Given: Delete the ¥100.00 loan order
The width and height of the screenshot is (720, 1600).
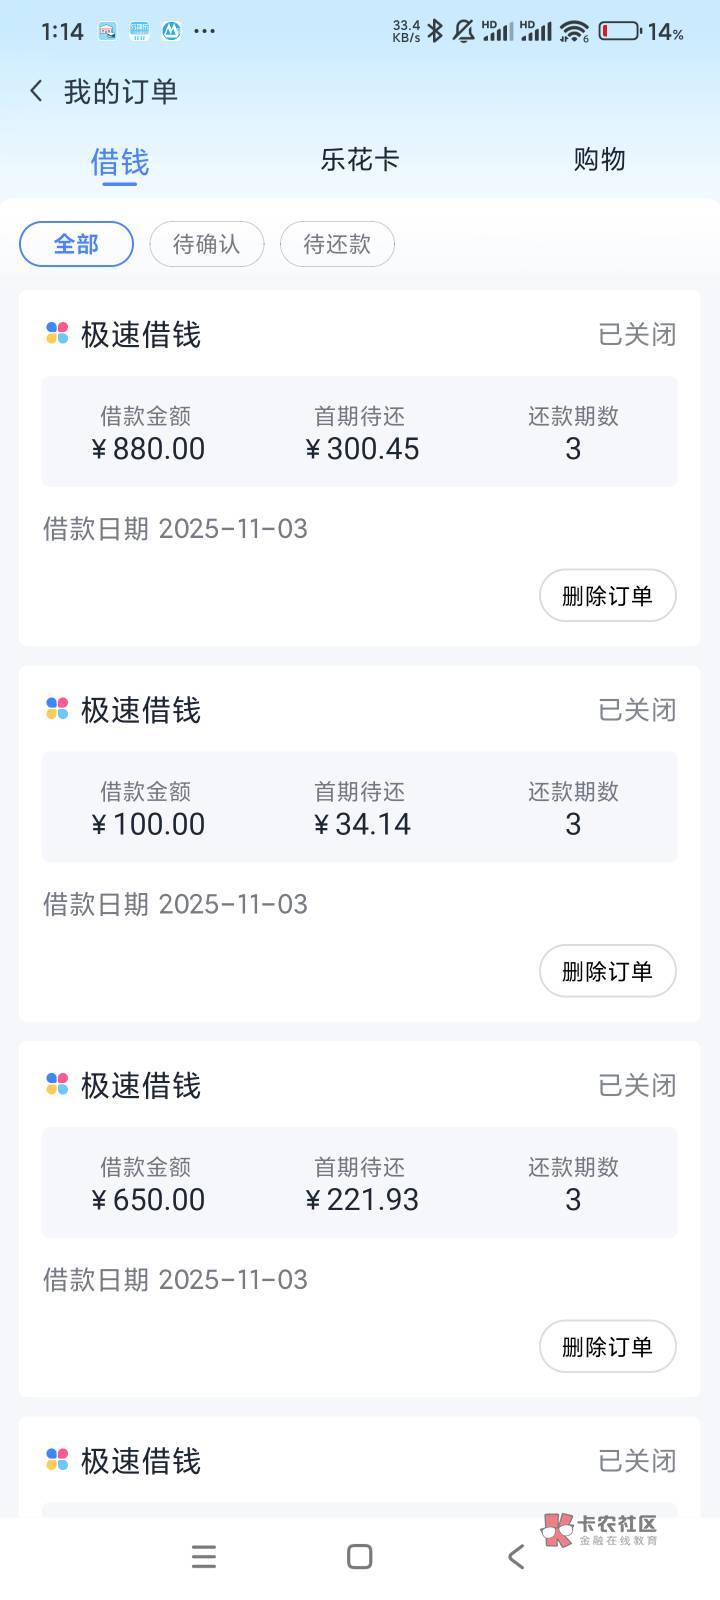Looking at the screenshot, I should pos(607,971).
